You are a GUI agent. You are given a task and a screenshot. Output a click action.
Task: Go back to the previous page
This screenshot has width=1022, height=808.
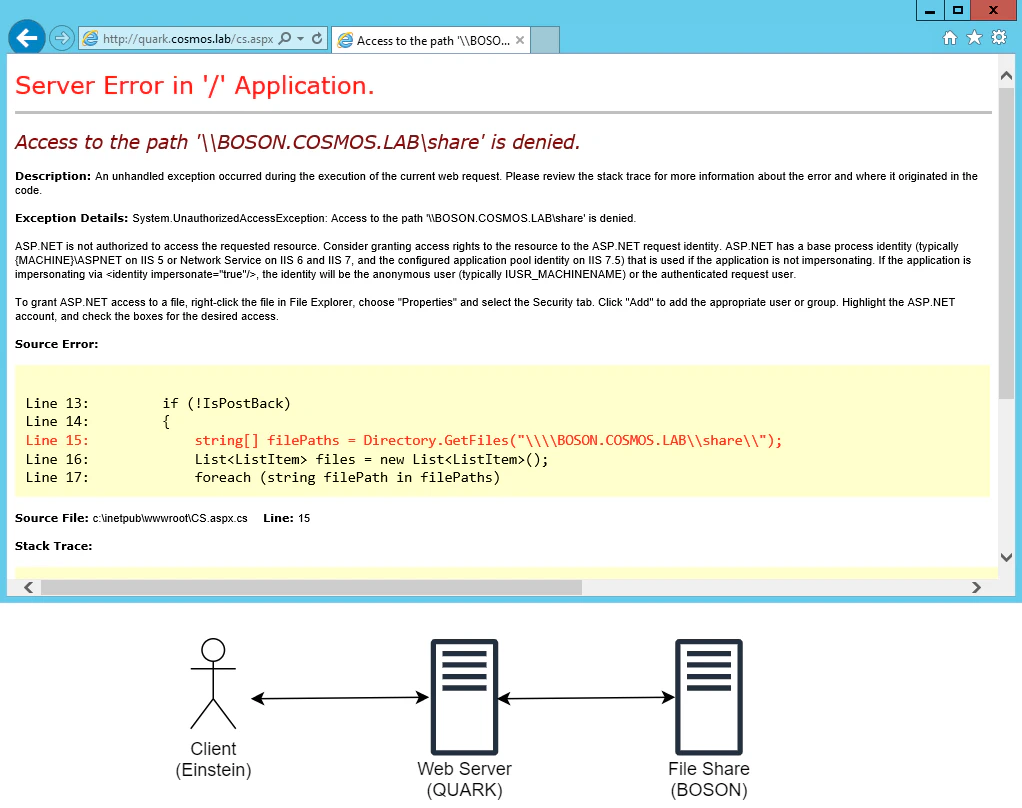27,38
